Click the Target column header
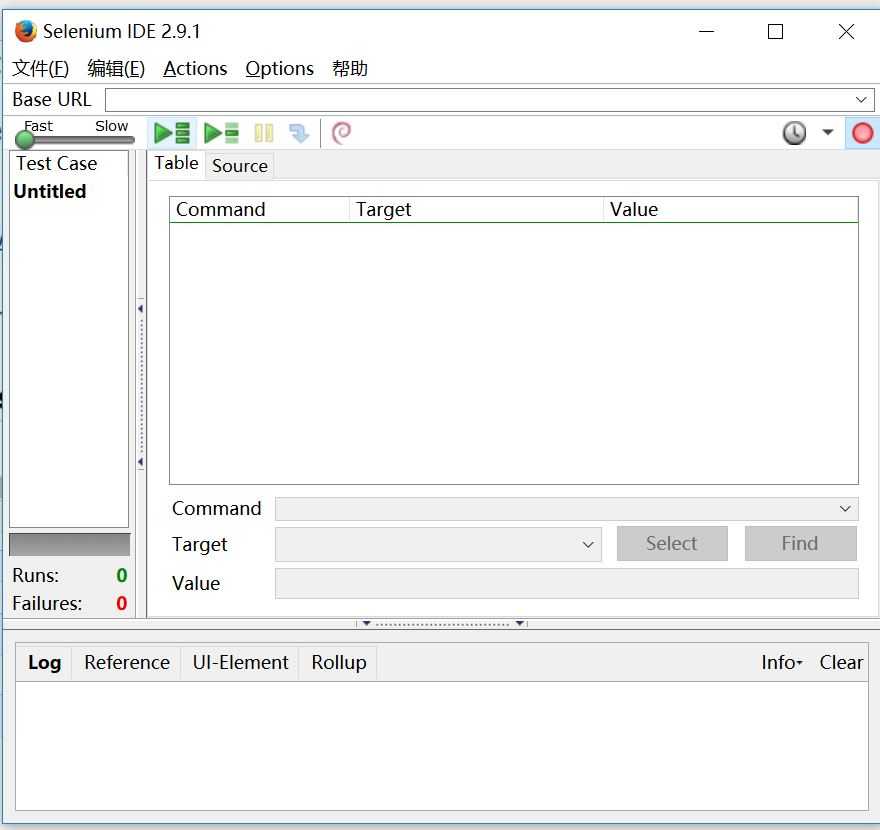 click(x=476, y=209)
